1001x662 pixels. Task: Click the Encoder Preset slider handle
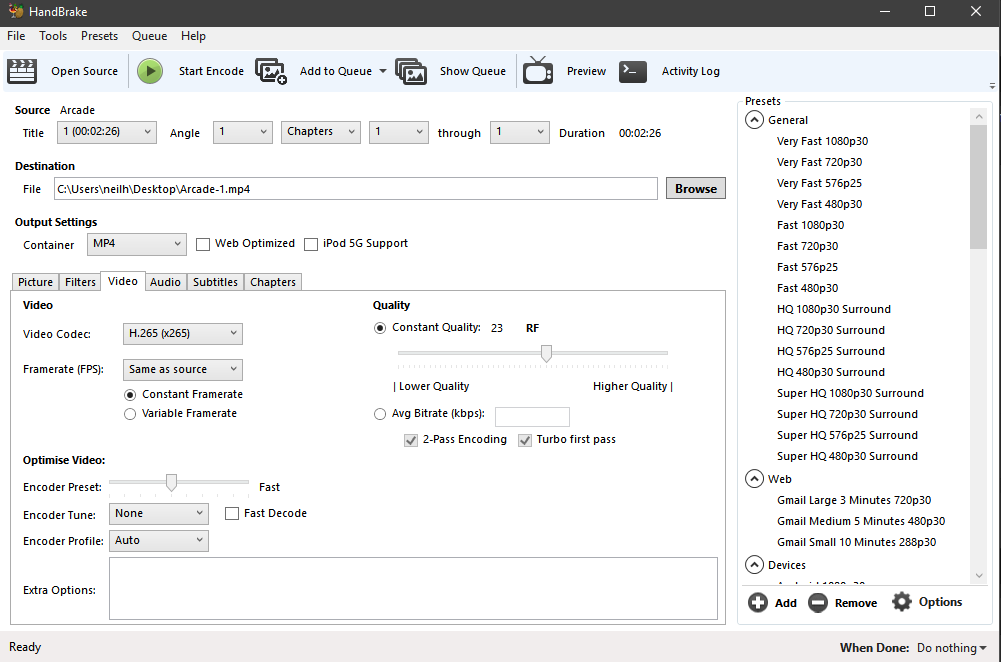click(171, 482)
